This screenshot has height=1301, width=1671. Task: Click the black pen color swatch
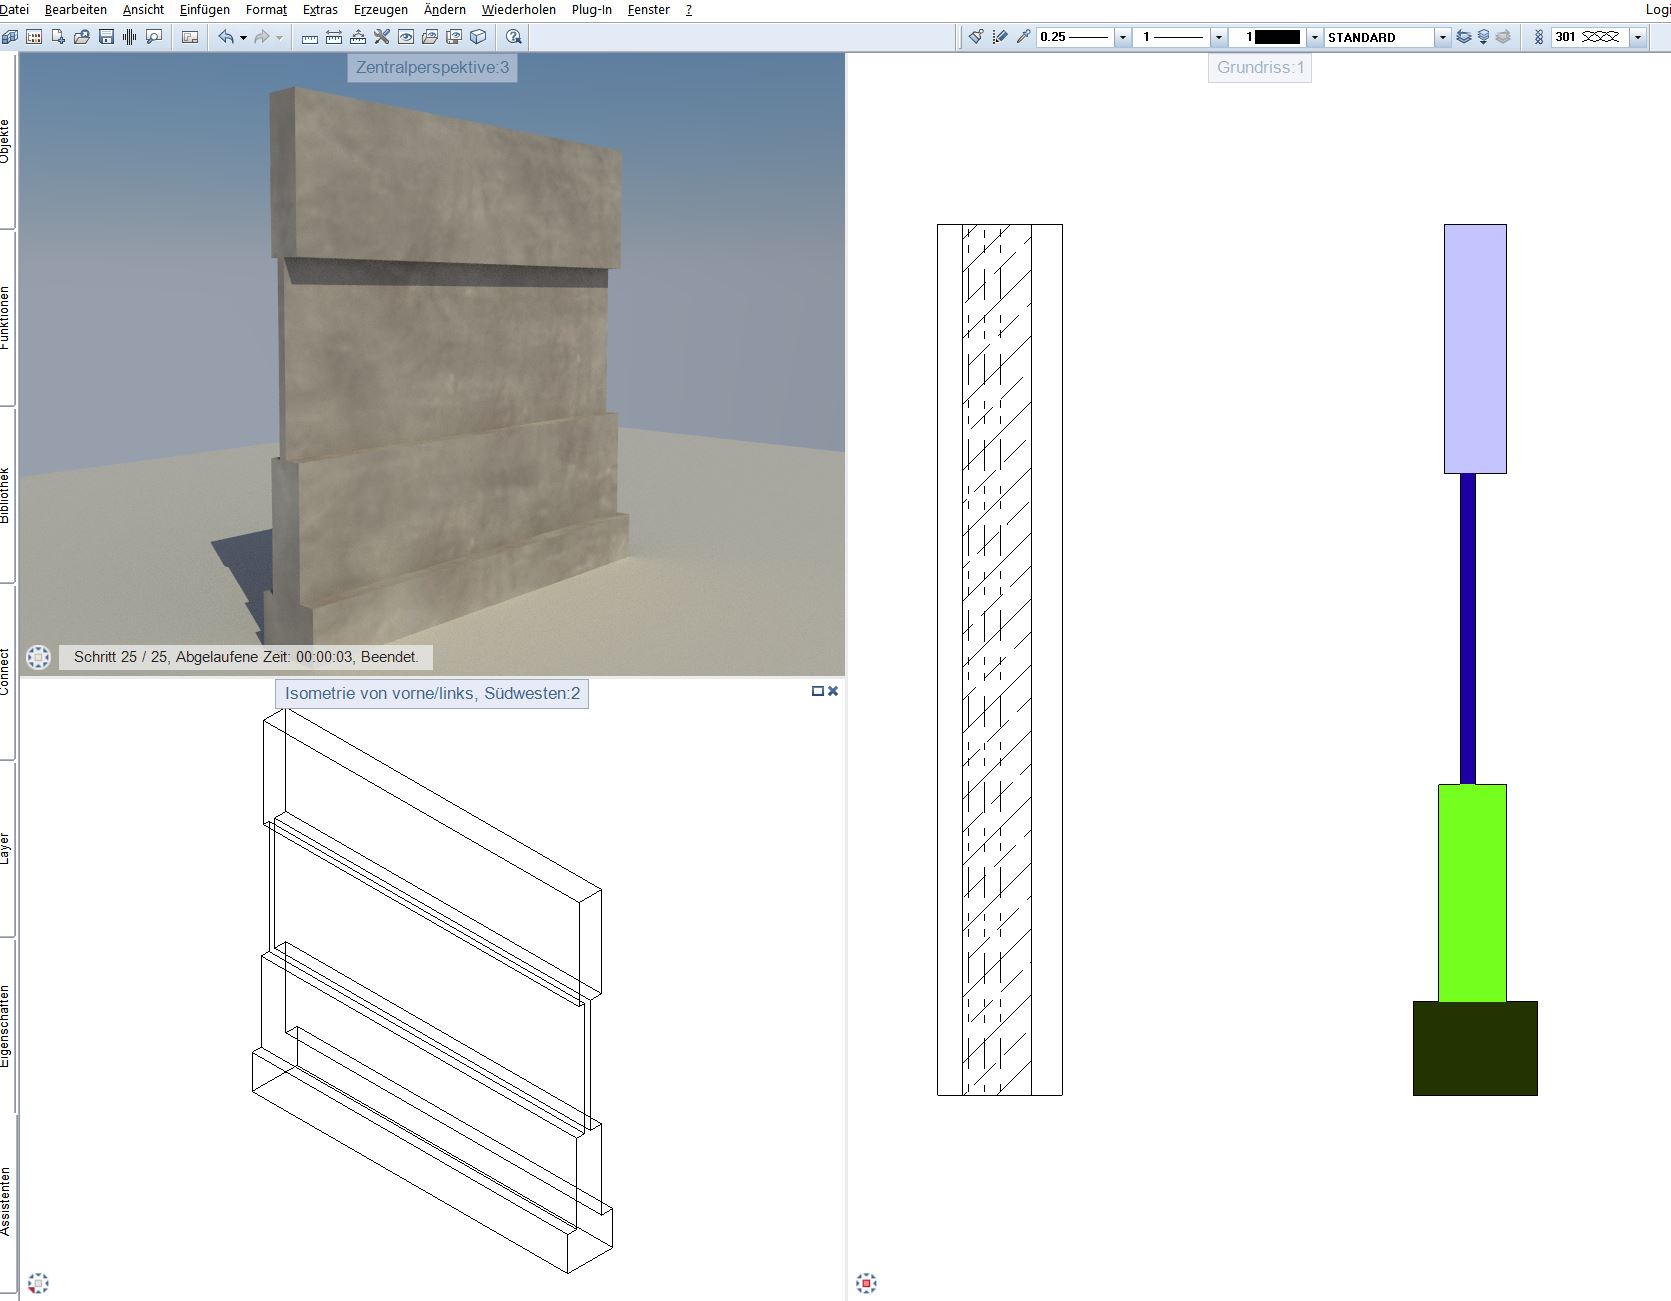pyautogui.click(x=1277, y=37)
